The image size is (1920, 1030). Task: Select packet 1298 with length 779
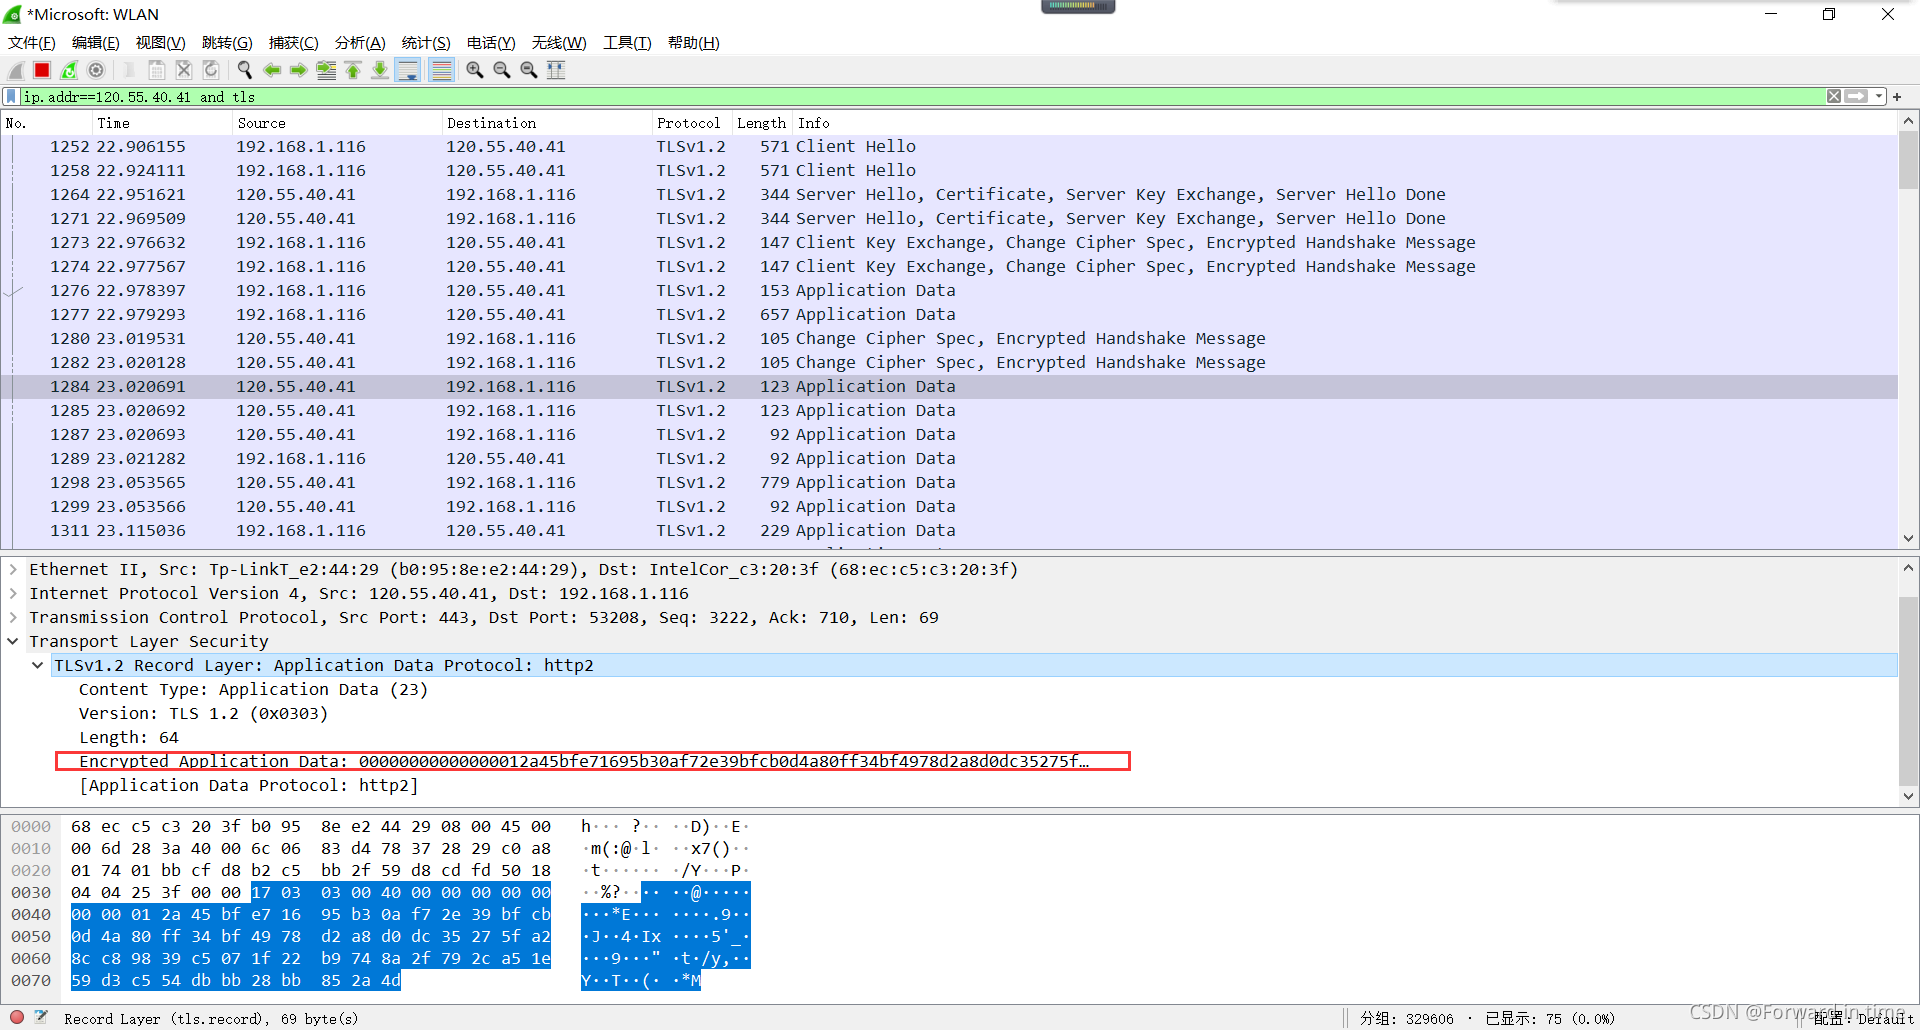(949, 483)
